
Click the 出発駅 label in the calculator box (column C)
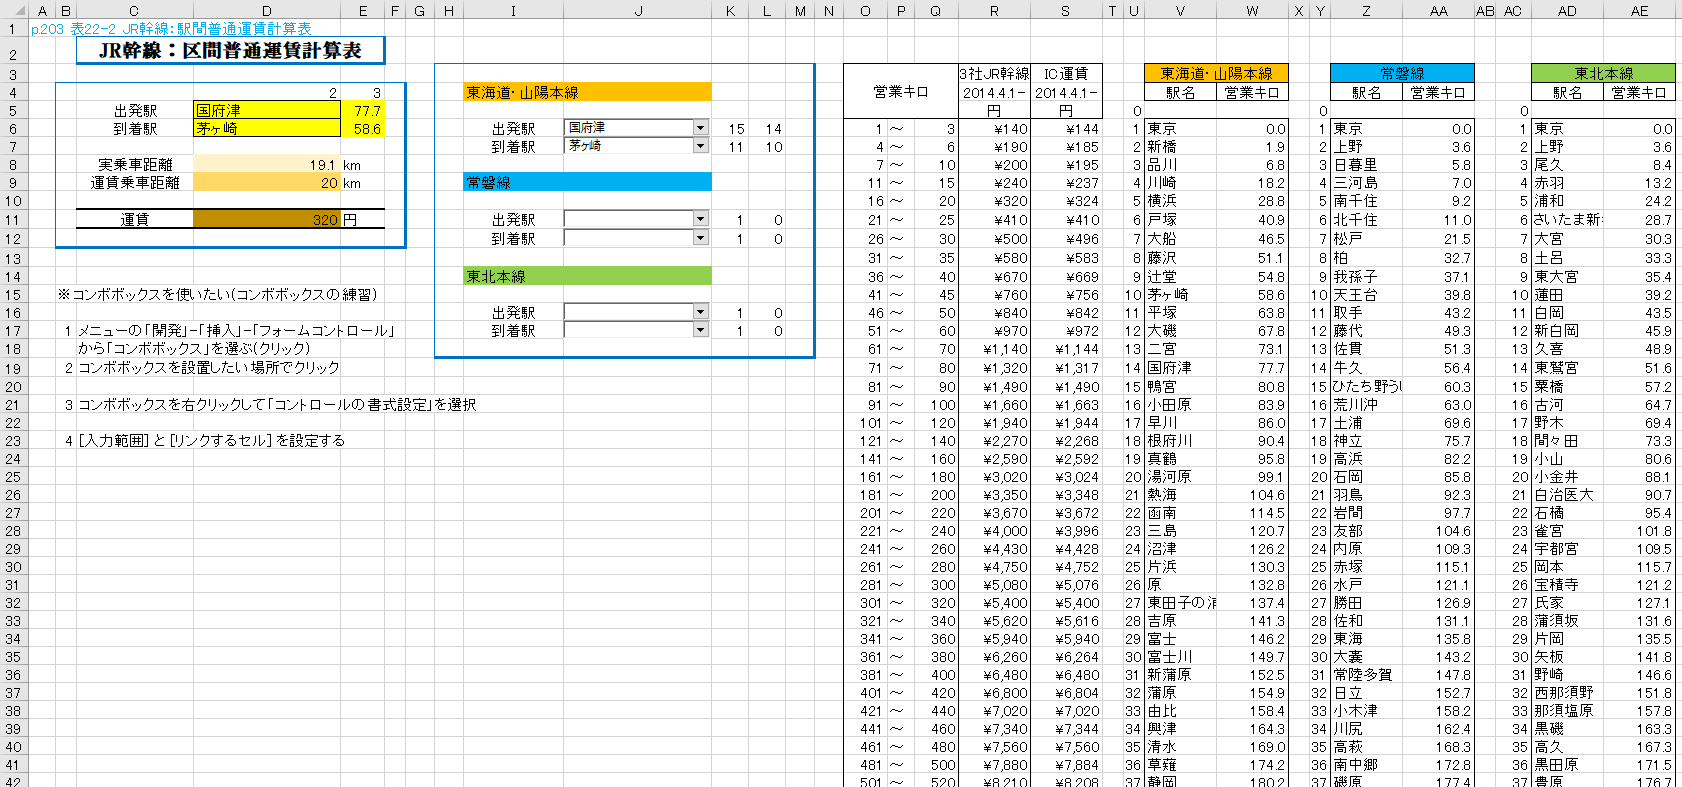(135, 111)
